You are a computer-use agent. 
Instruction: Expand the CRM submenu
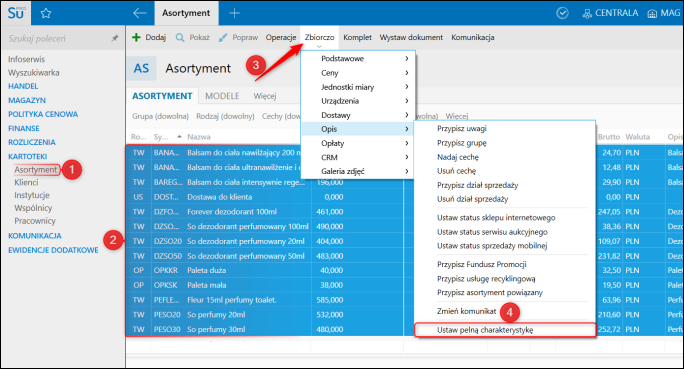coord(406,157)
